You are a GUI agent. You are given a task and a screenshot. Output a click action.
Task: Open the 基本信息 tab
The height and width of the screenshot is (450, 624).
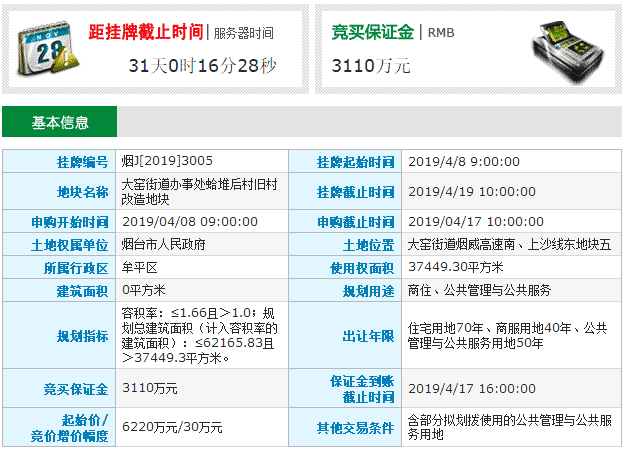pos(60,122)
